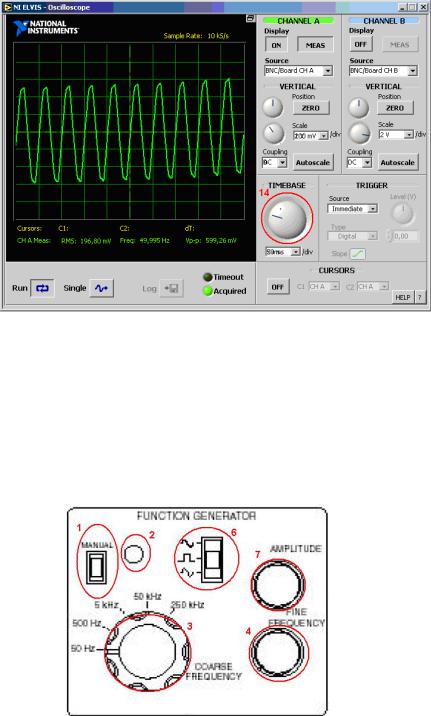Click the Freq 49,995 Hz measurement readout
The image size is (431, 716).
point(144,240)
